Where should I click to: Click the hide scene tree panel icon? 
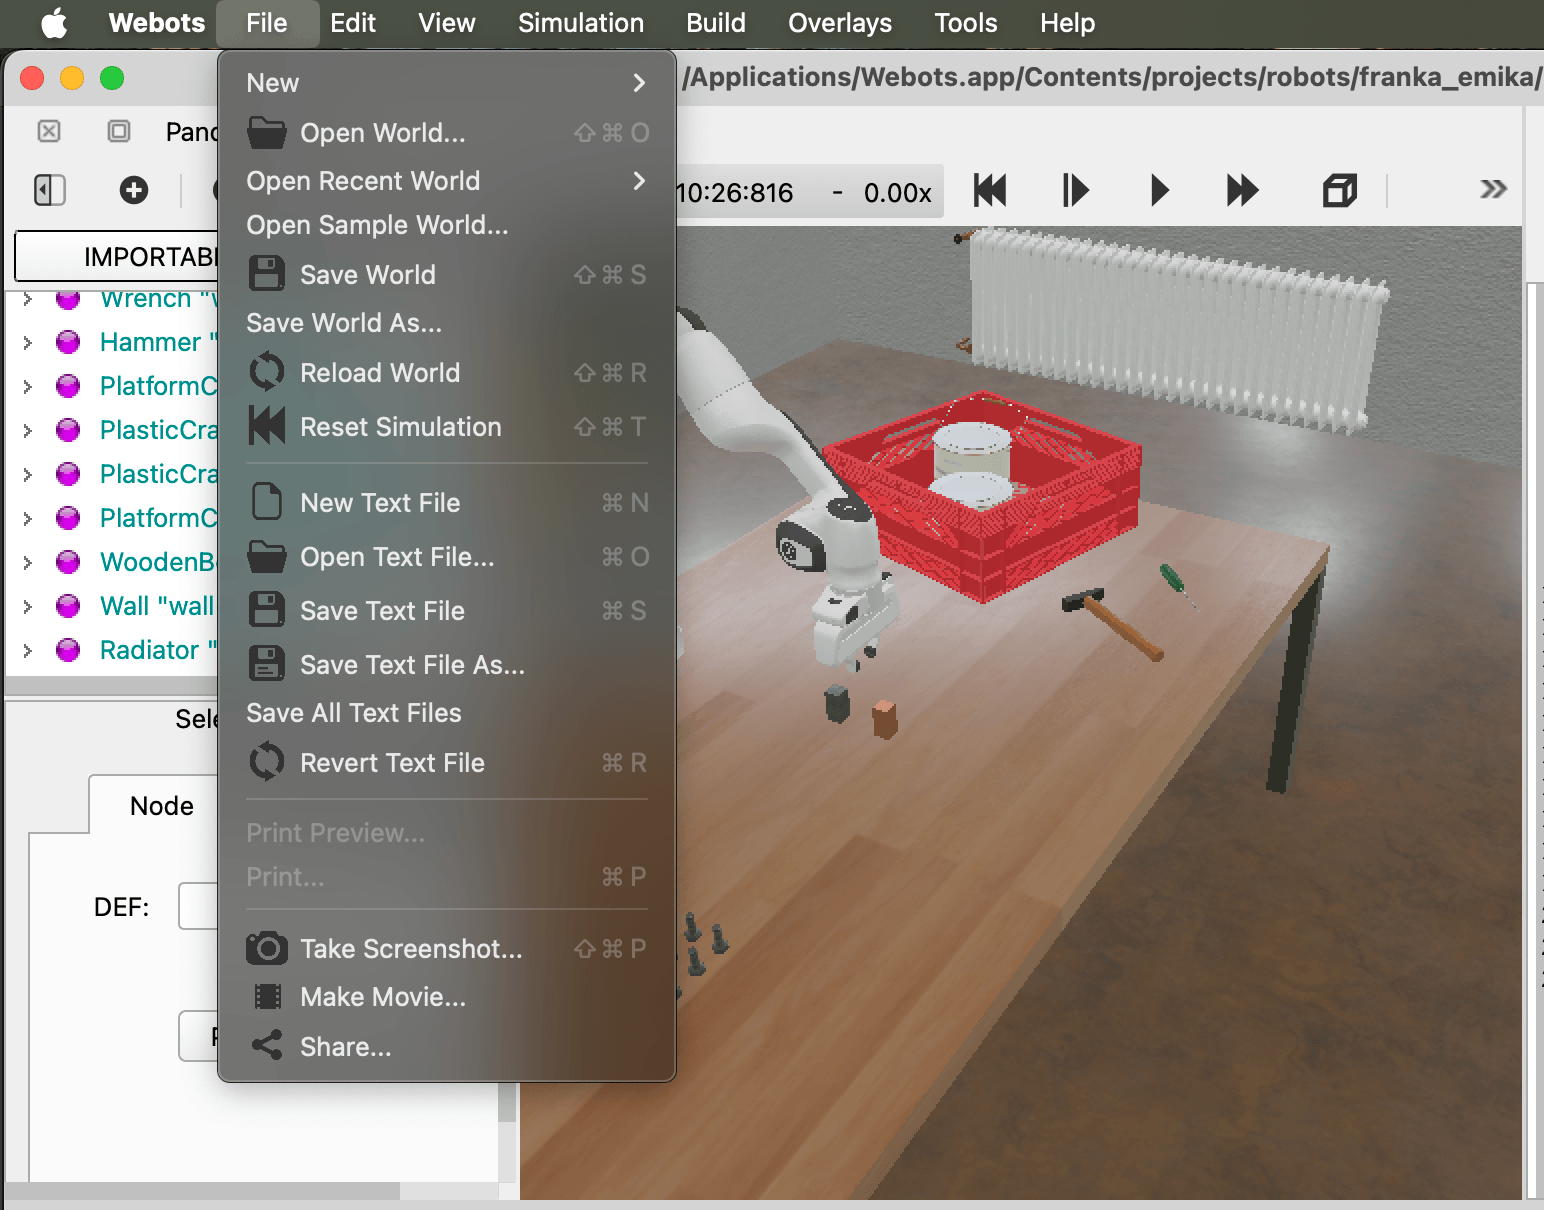50,189
